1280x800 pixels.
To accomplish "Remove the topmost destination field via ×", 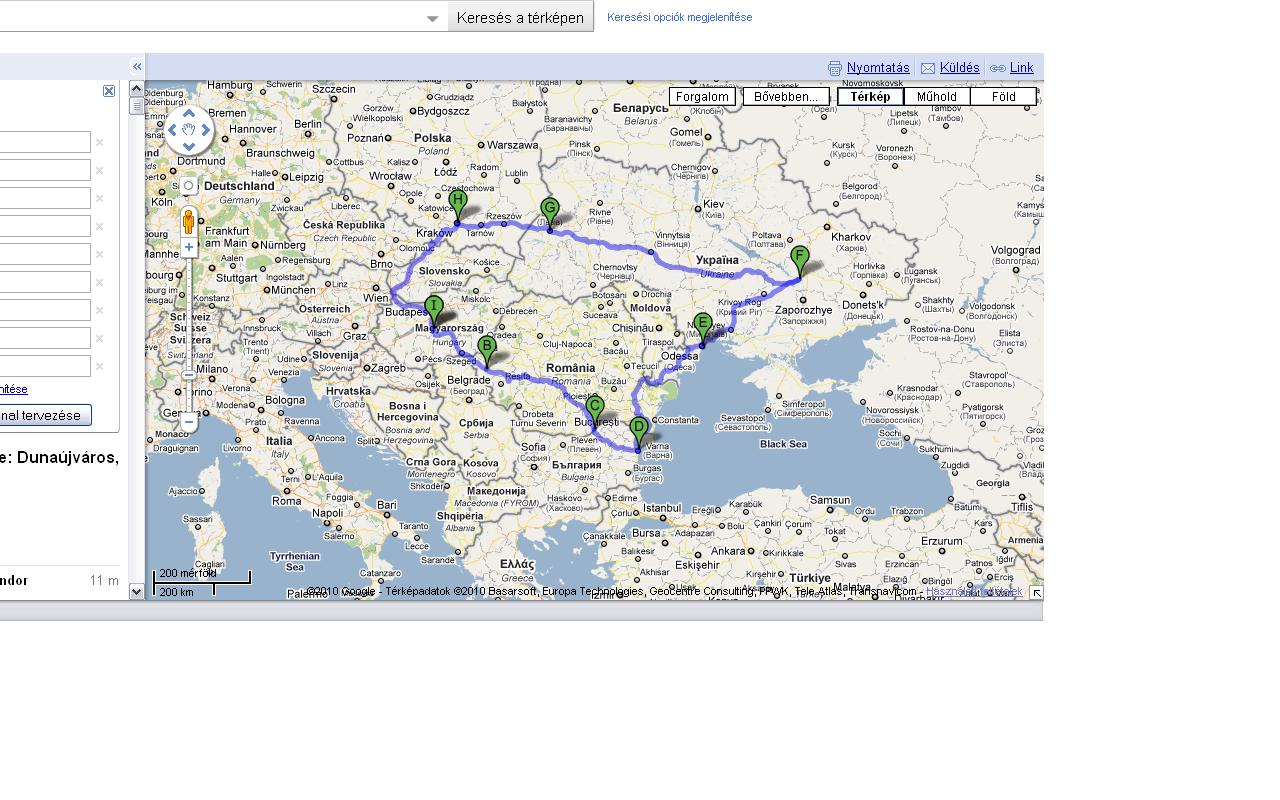I will coord(99,143).
